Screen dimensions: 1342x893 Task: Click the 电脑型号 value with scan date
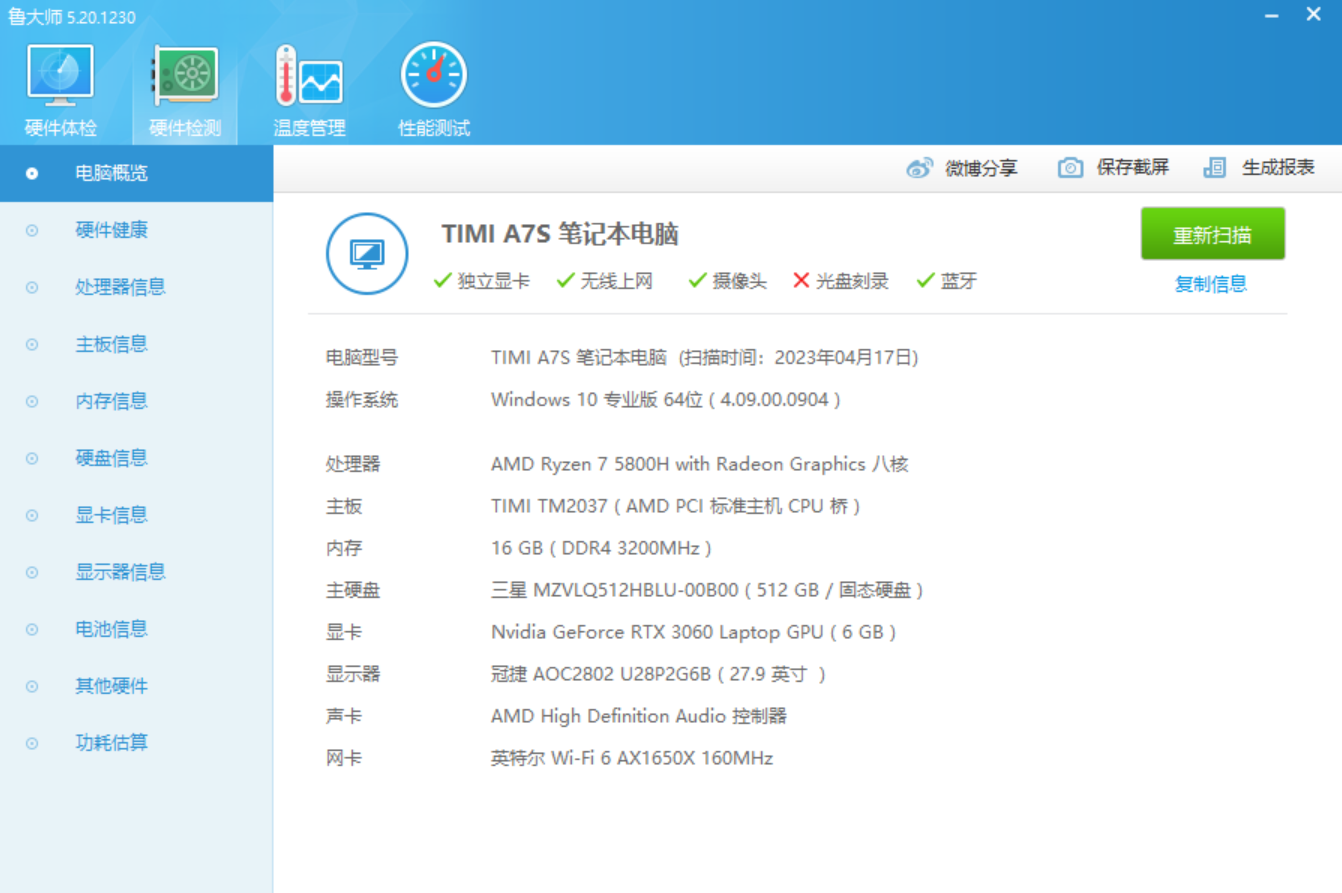(x=705, y=357)
